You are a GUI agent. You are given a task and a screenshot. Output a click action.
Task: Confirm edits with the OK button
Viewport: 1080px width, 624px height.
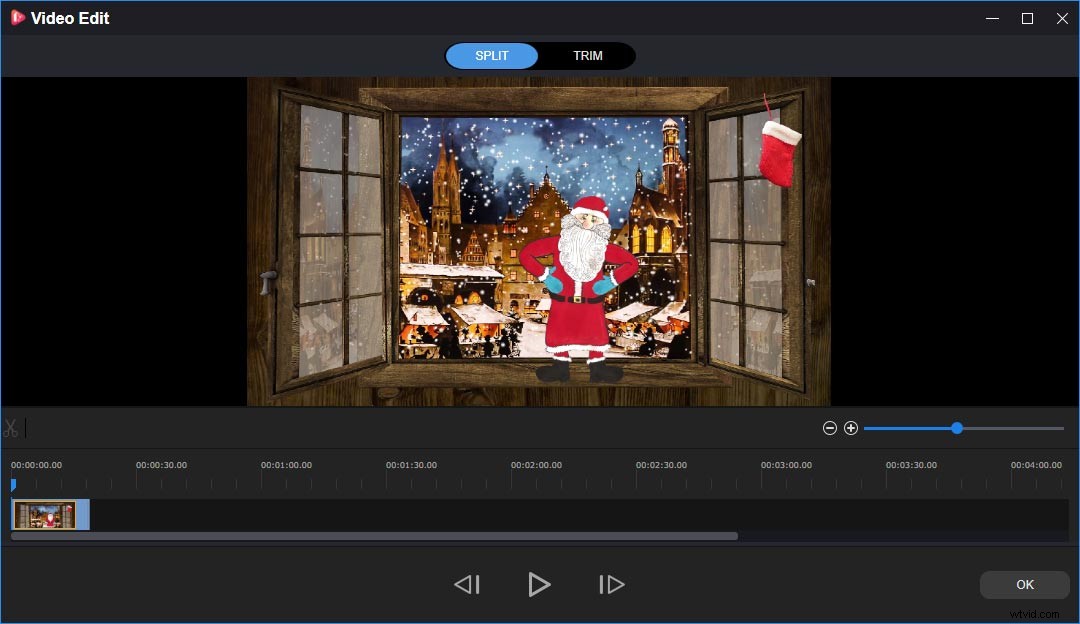click(x=1024, y=584)
